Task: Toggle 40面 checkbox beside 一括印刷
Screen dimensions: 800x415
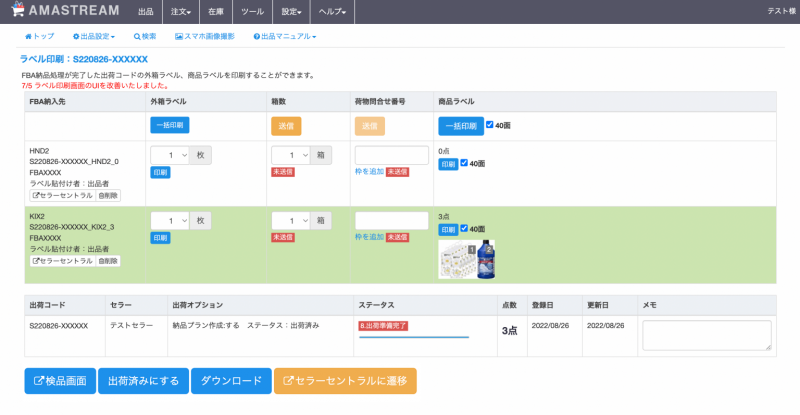Action: [490, 125]
